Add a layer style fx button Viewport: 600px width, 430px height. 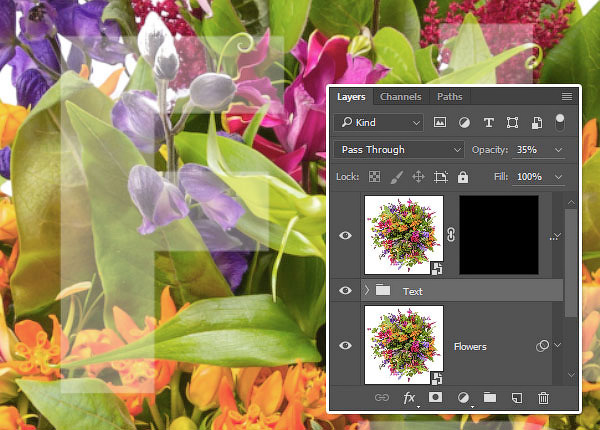[x=409, y=398]
